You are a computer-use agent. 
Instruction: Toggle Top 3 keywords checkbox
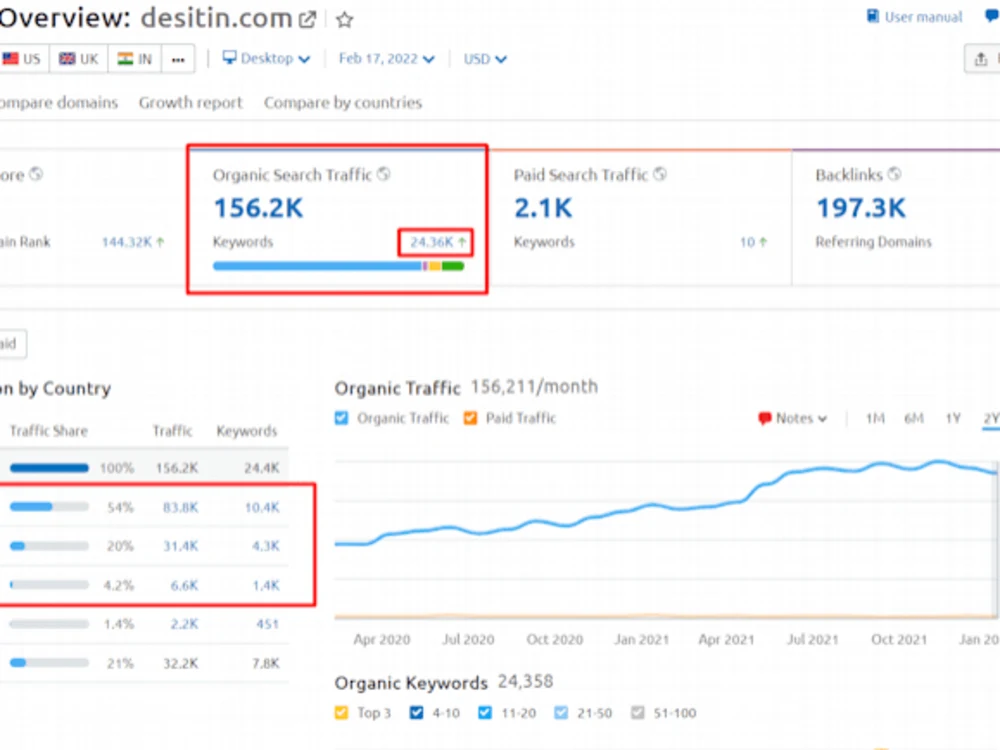(342, 713)
